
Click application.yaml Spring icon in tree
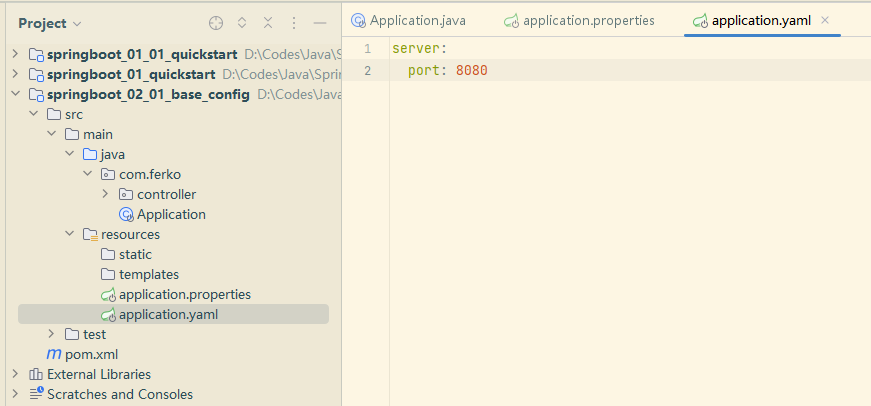coord(108,314)
